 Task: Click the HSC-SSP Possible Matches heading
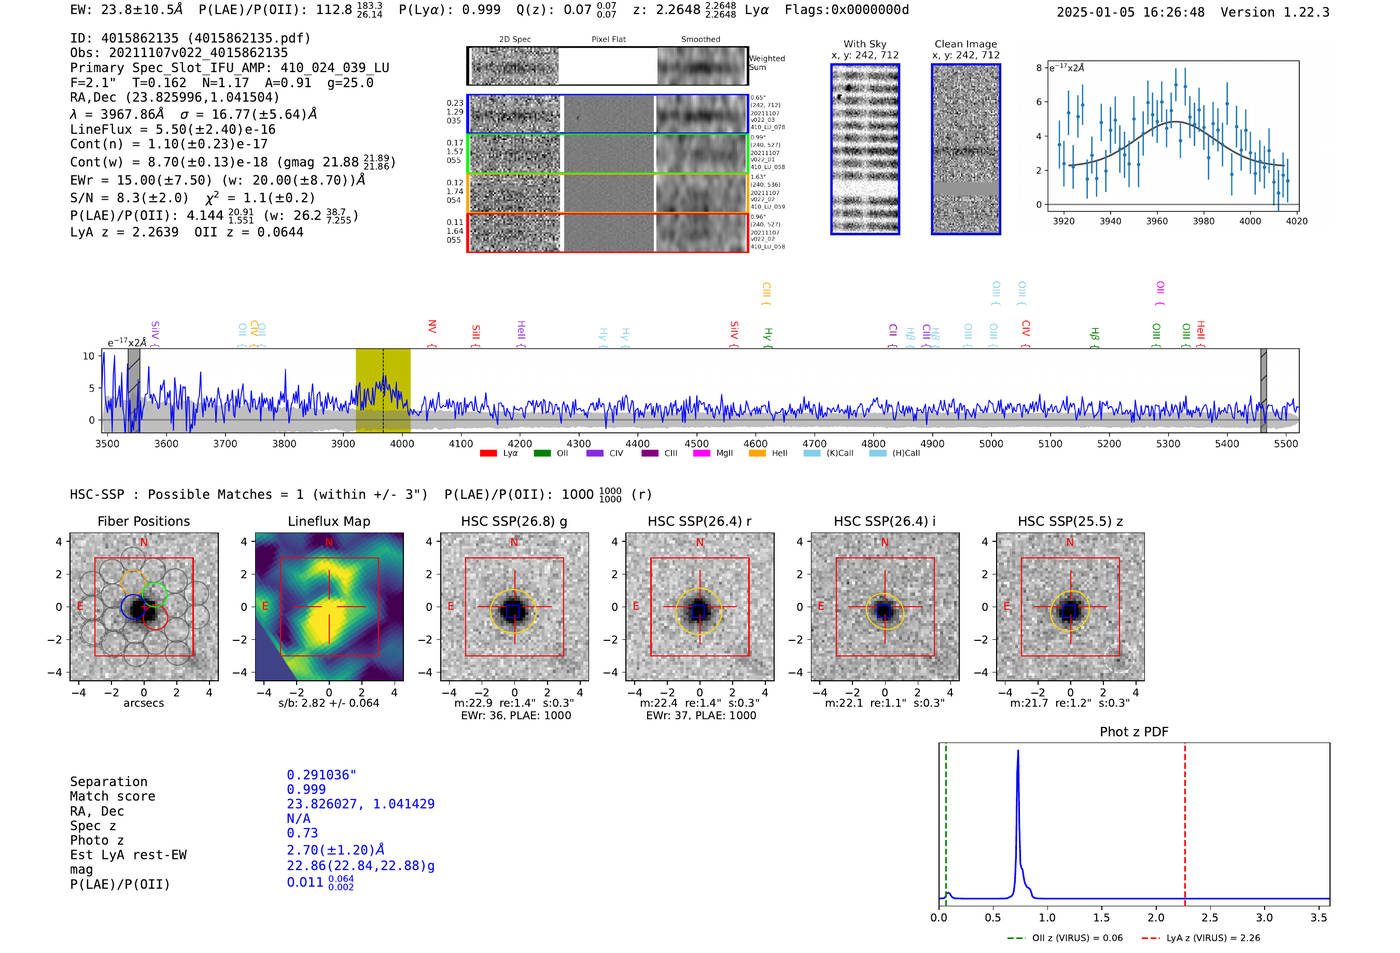coord(249,494)
